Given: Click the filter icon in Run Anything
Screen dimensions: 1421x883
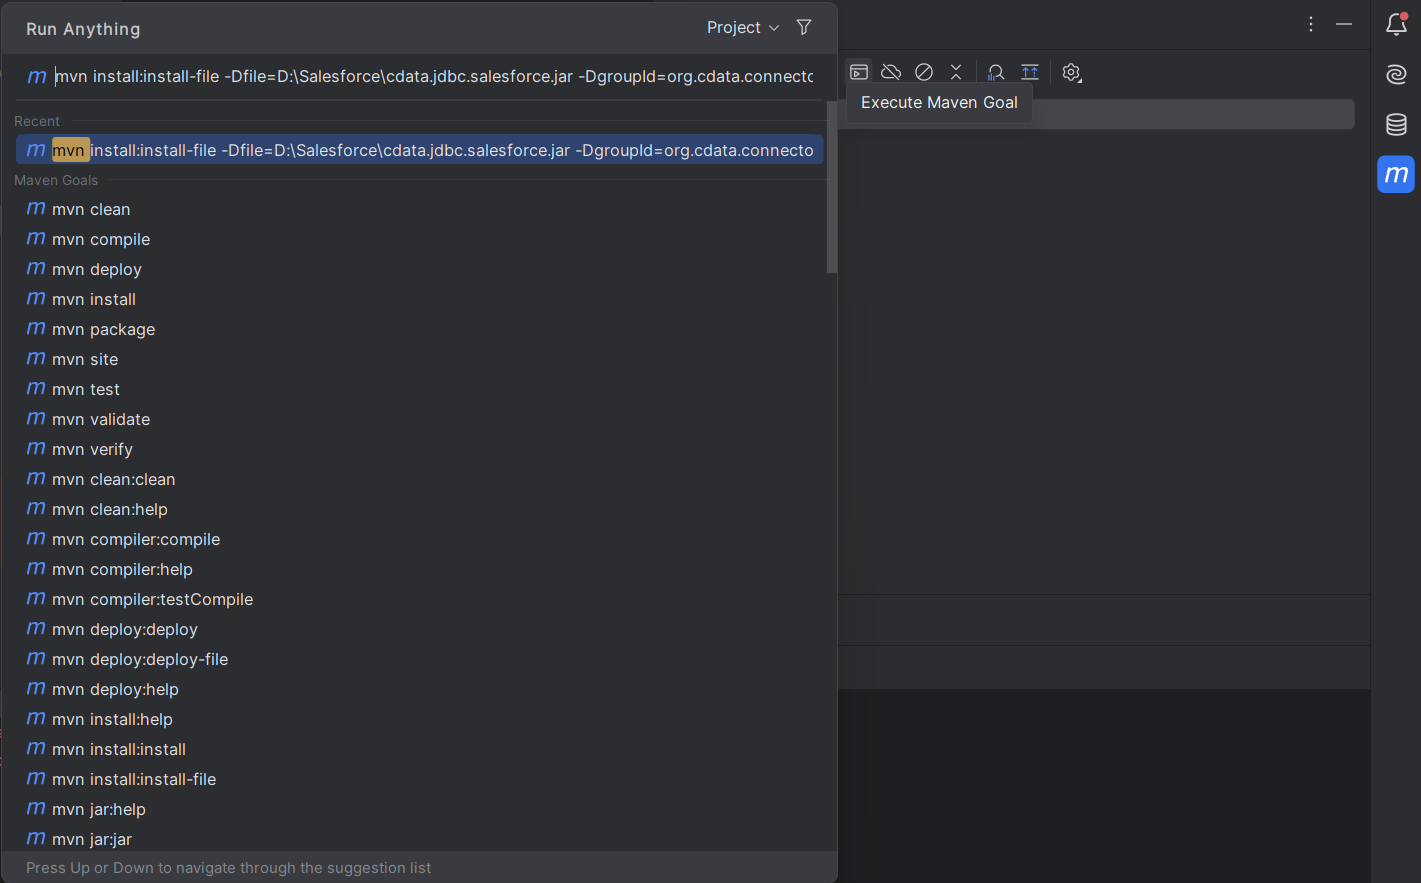Looking at the screenshot, I should pos(804,28).
